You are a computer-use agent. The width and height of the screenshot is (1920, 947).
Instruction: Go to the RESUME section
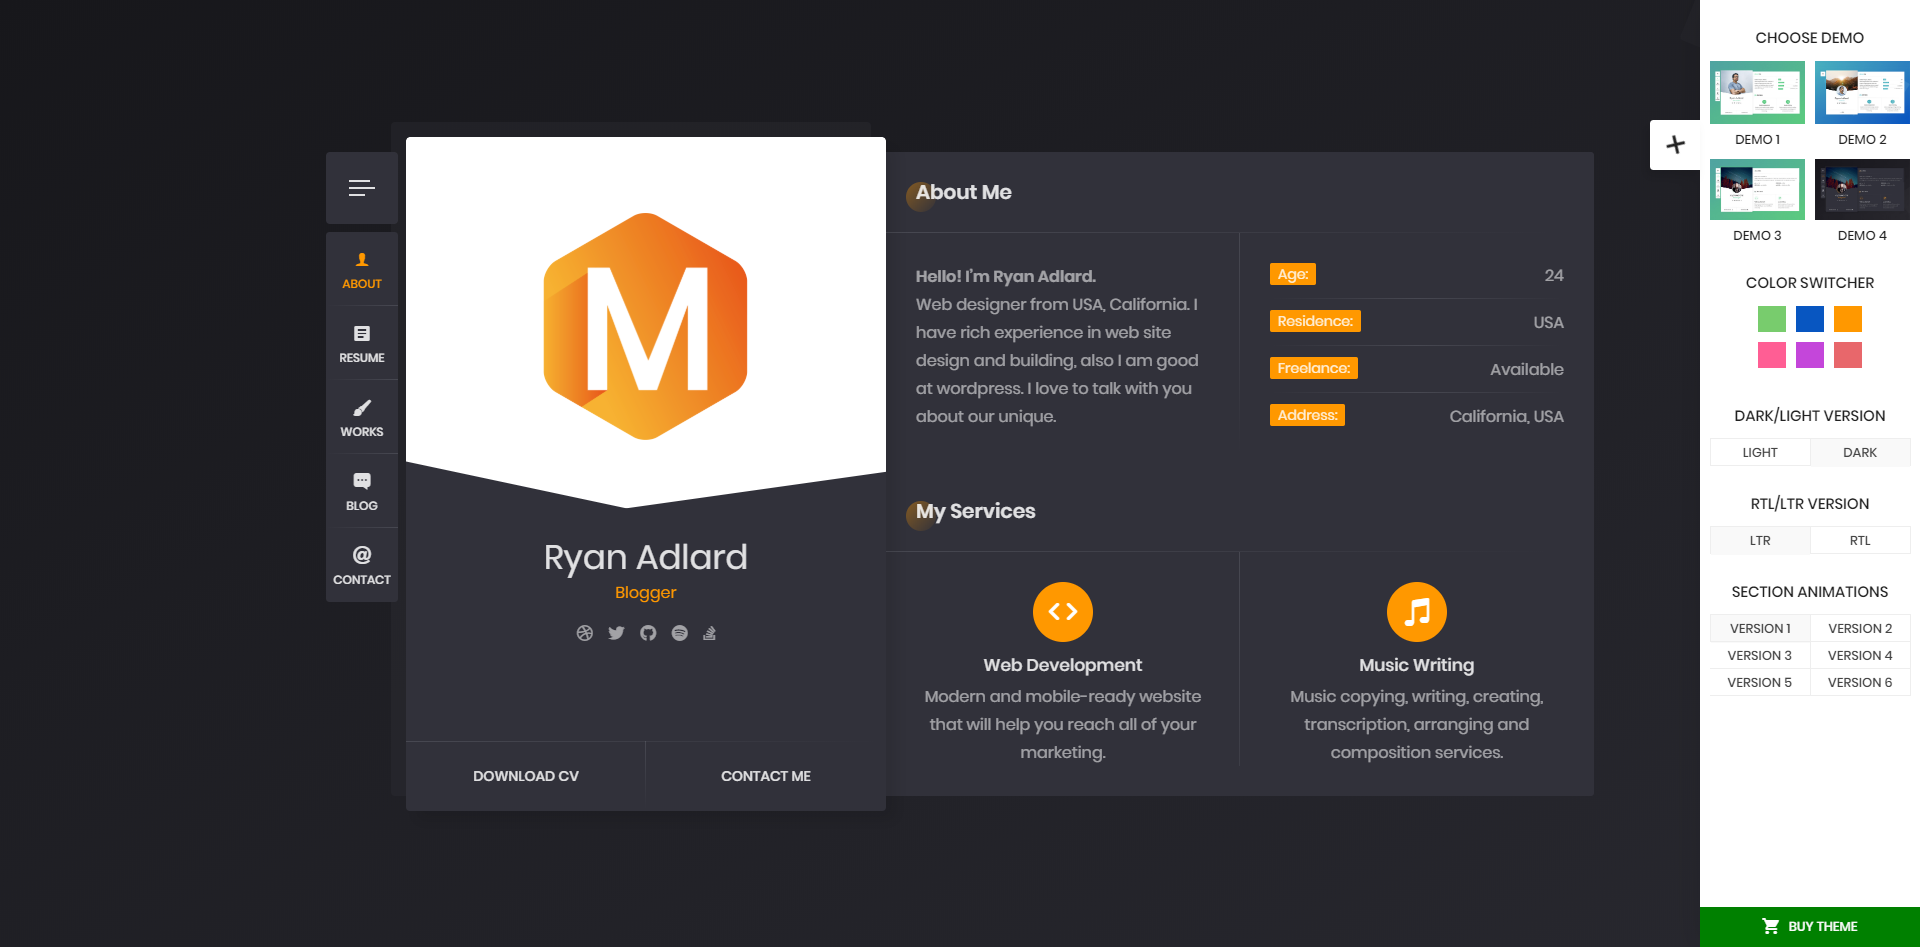coord(361,343)
